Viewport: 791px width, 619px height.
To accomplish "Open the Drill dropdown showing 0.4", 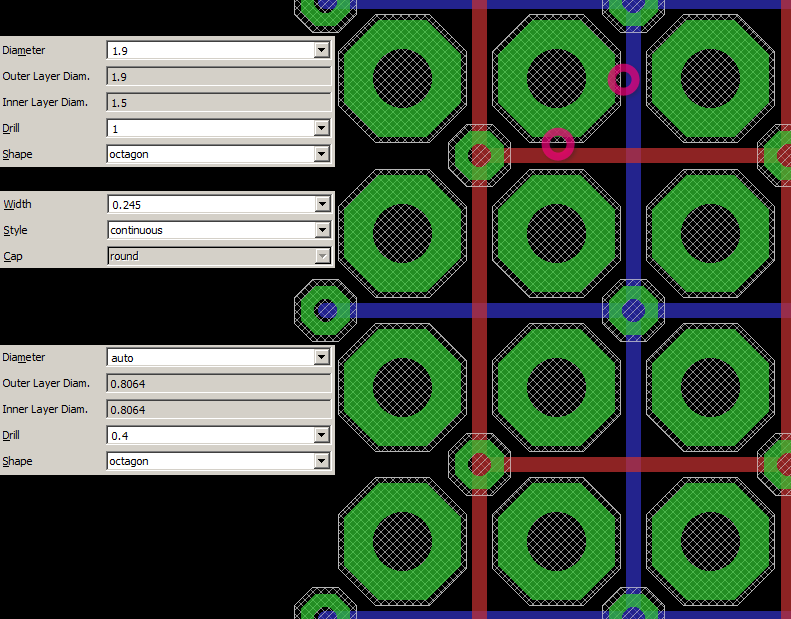I will pyautogui.click(x=321, y=435).
